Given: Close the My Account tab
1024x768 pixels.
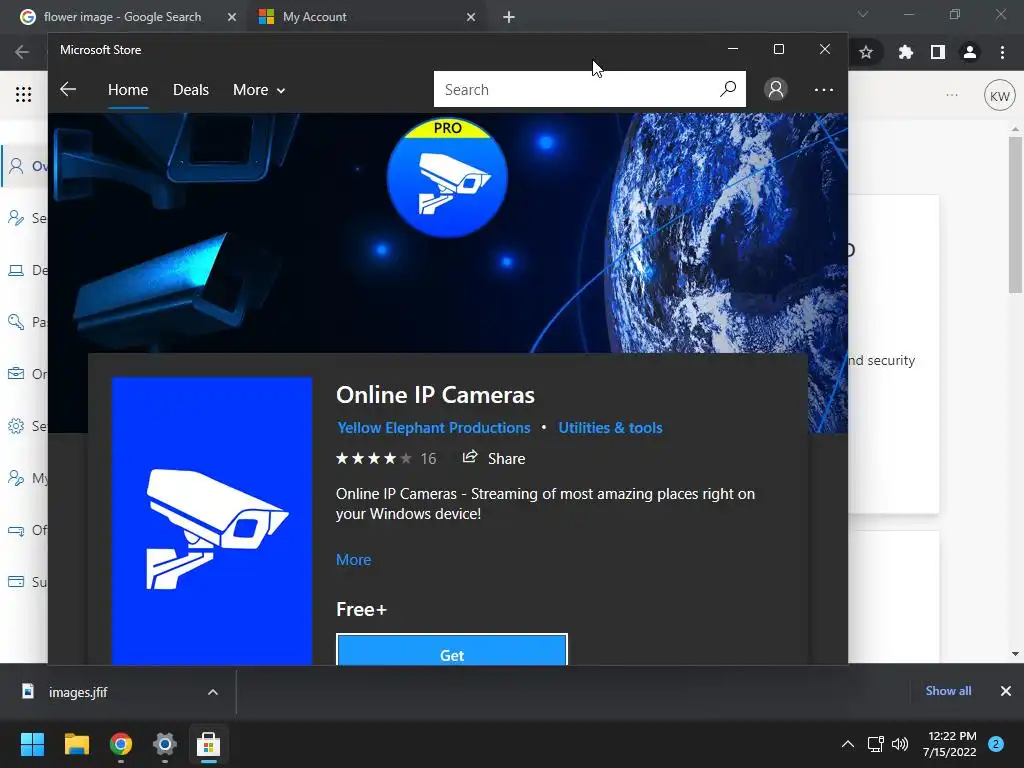Looking at the screenshot, I should point(471,17).
